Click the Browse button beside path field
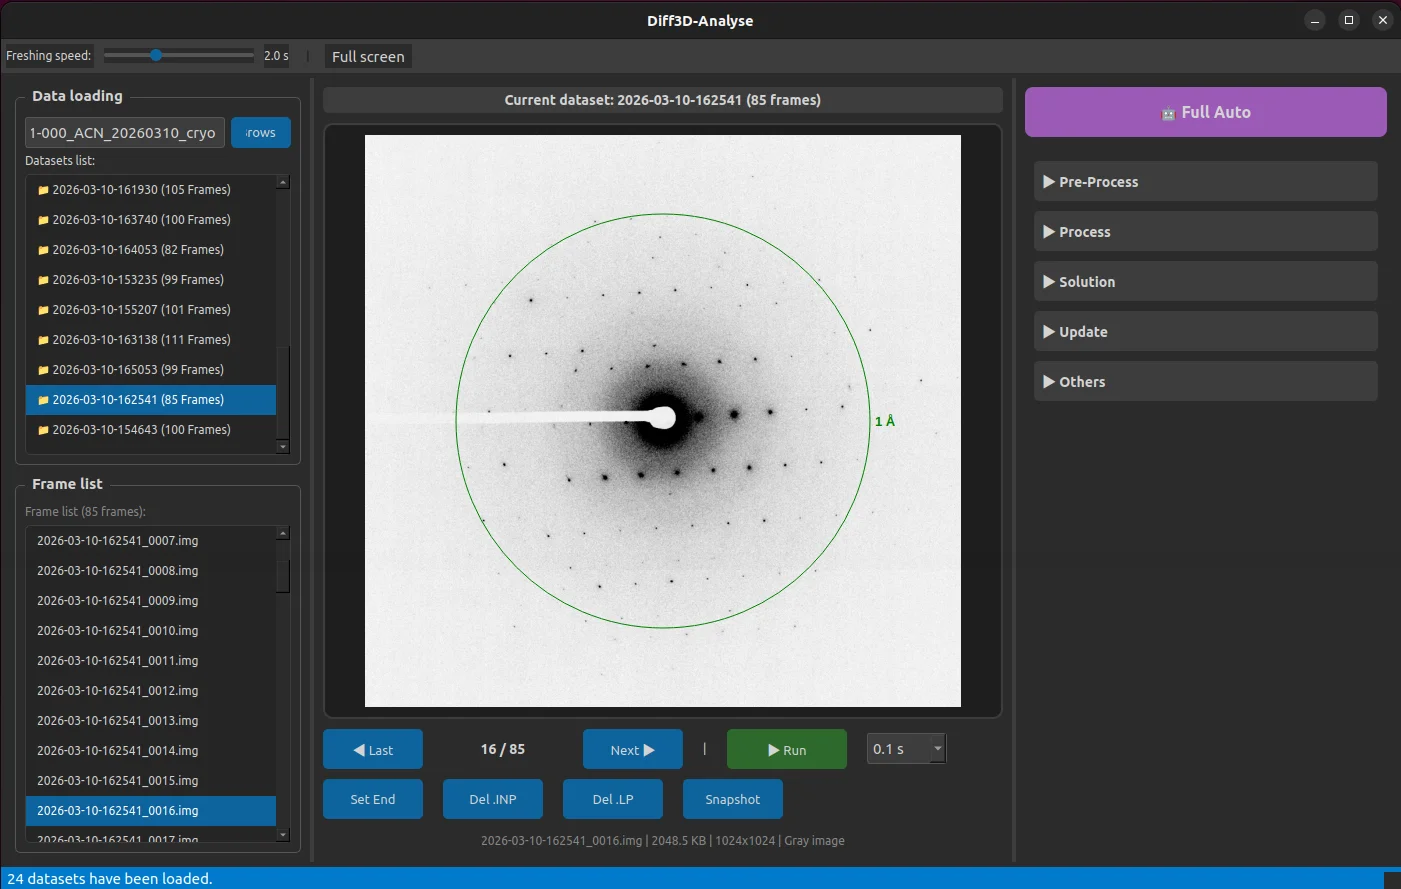The image size is (1401, 889). pos(260,132)
